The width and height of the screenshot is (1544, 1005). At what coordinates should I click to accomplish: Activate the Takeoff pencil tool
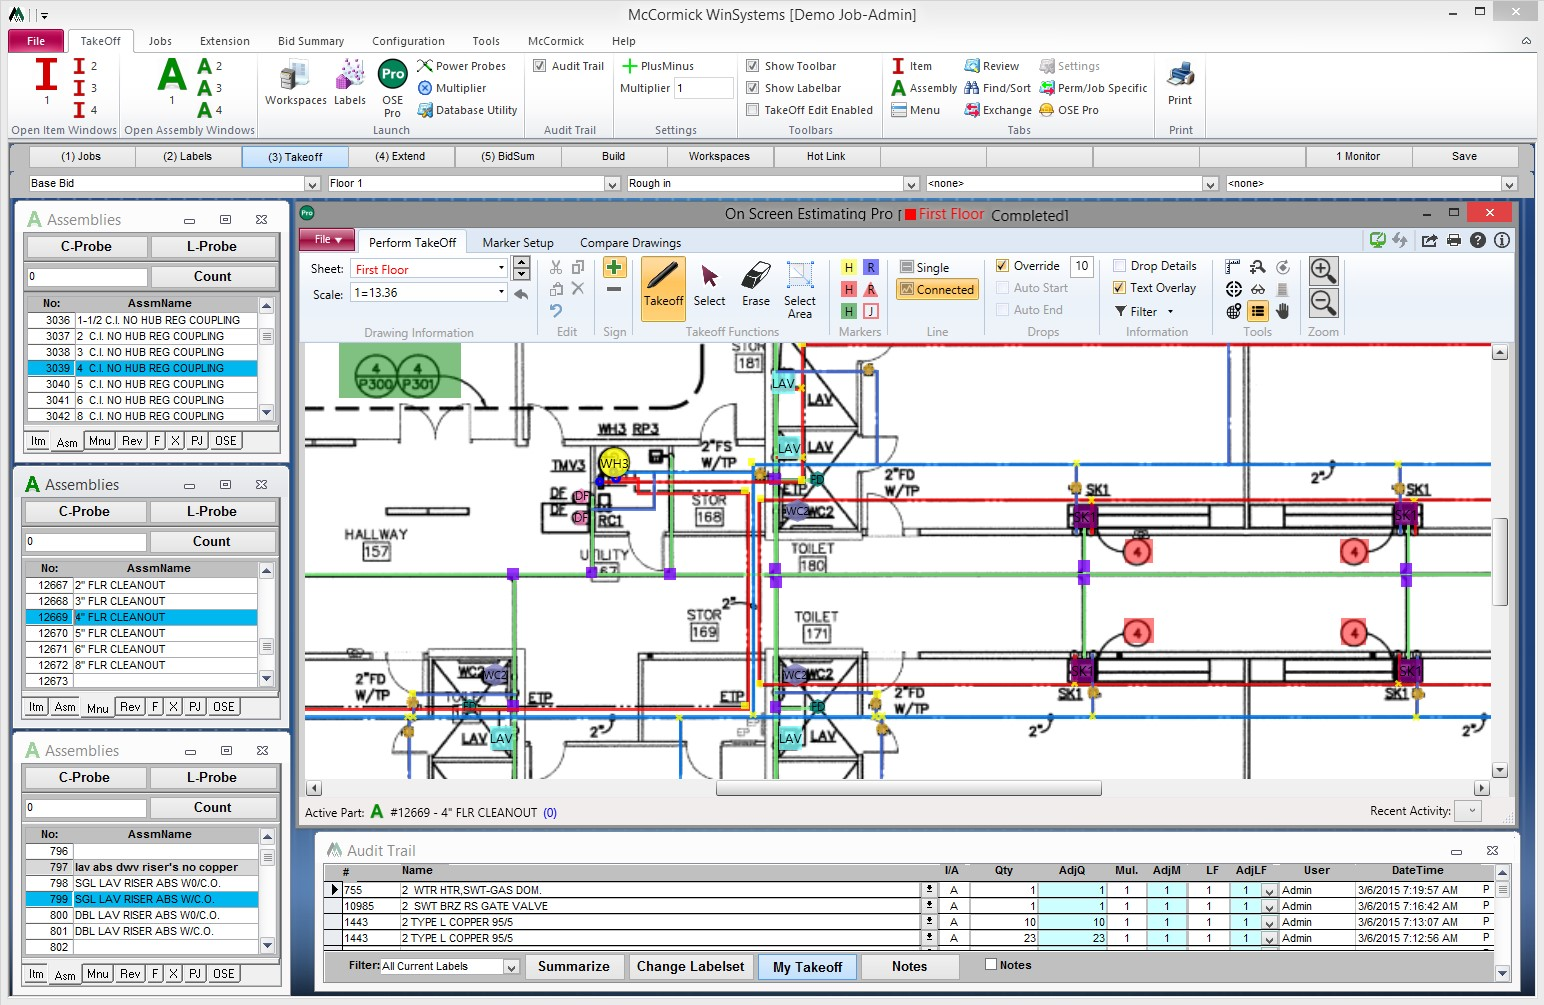663,289
